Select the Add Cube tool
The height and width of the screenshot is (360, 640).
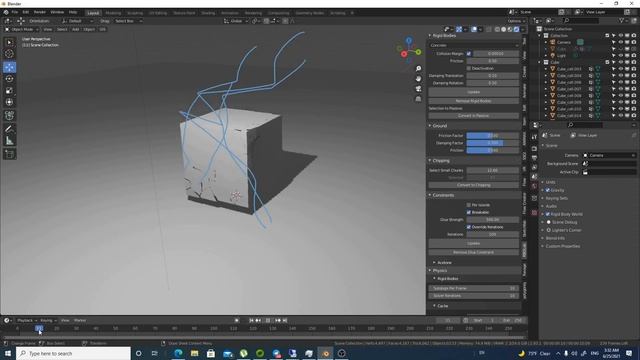tap(9, 154)
